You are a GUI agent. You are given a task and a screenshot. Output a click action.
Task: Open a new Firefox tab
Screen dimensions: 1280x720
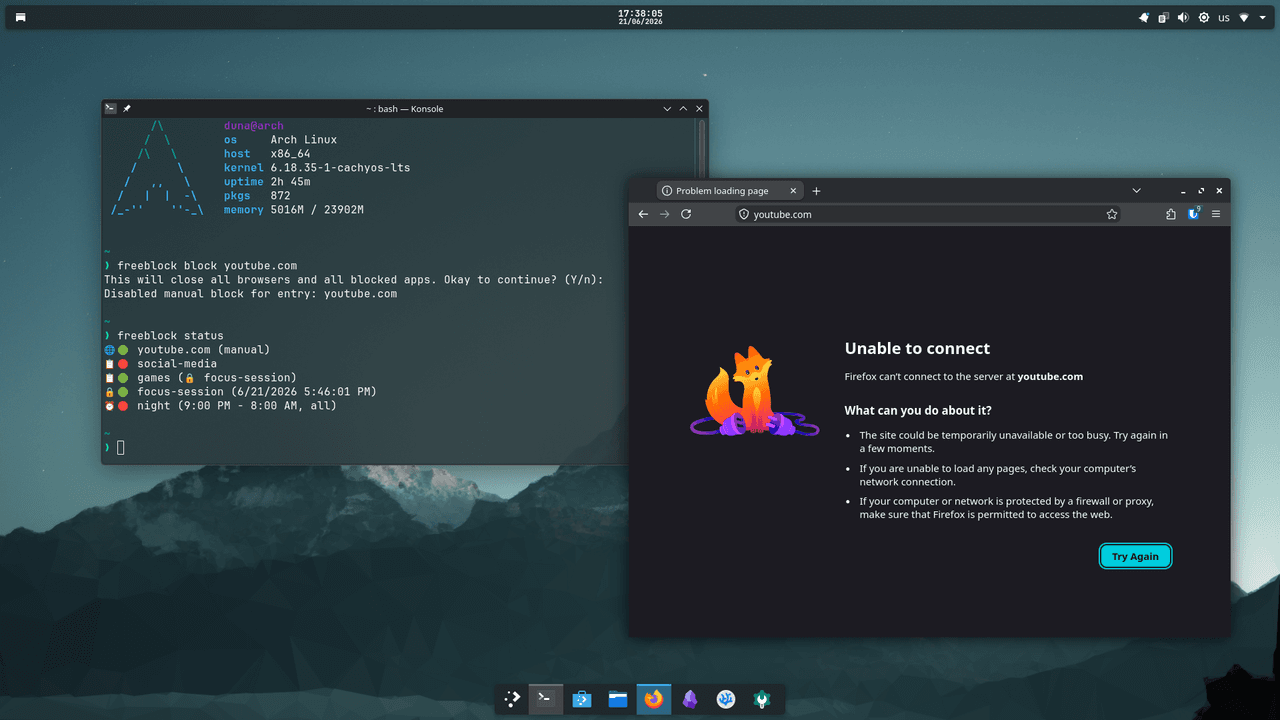[816, 191]
